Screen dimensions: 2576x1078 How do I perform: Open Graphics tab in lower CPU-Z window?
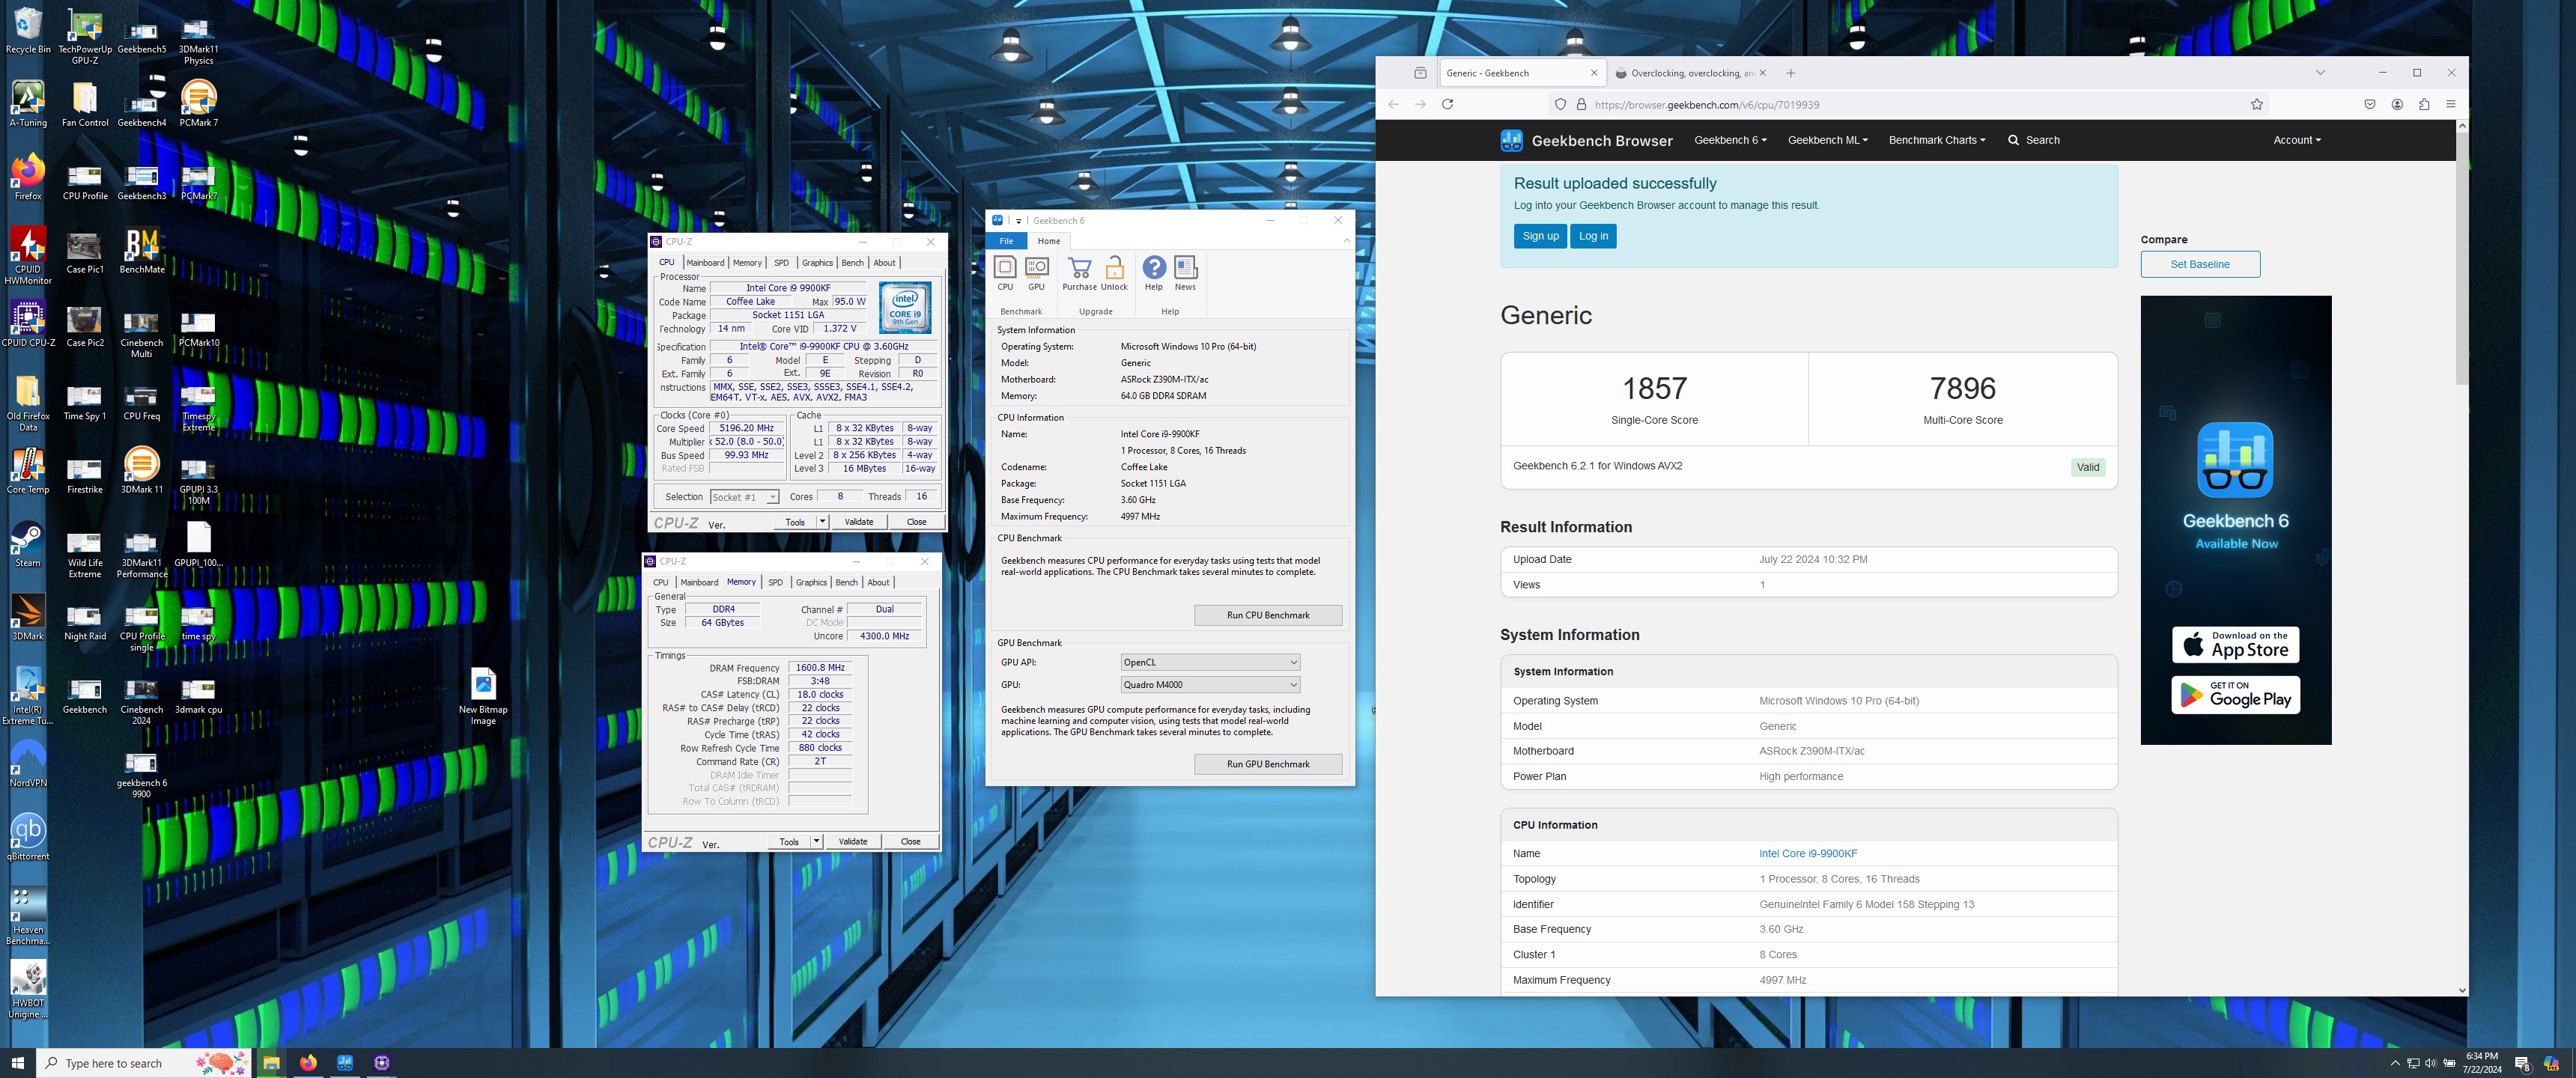(811, 582)
